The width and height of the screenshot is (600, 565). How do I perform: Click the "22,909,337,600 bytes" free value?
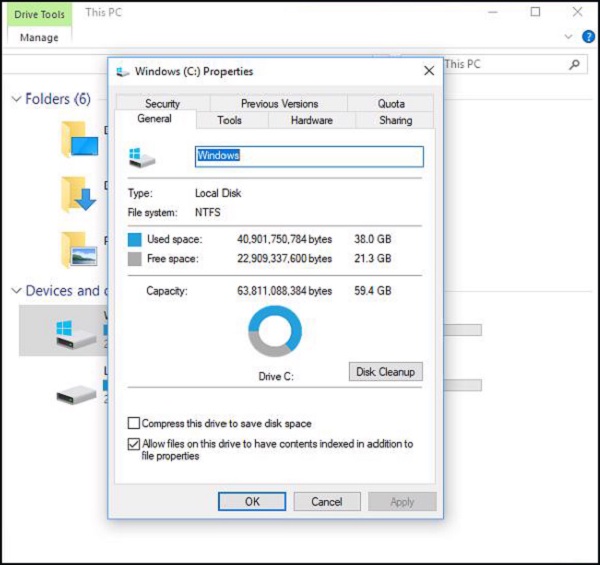tap(284, 259)
